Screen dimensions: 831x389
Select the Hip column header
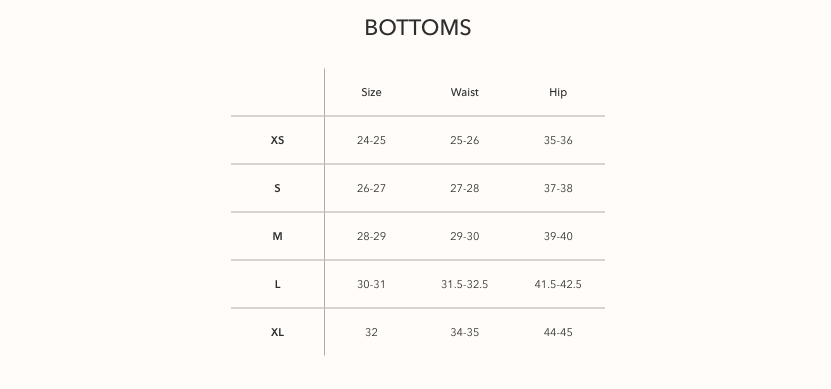[558, 92]
